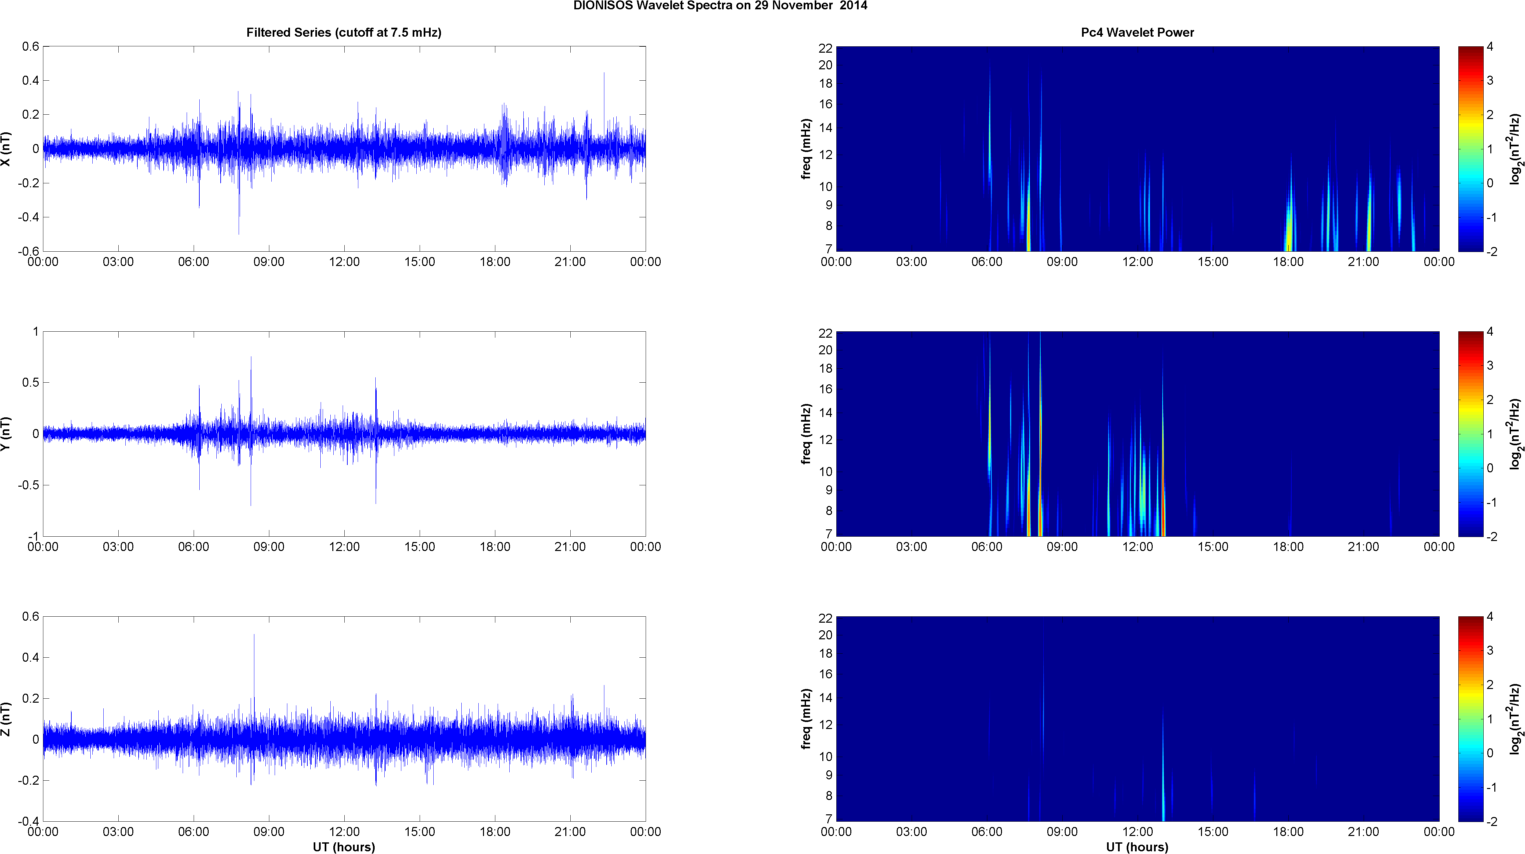
Task: Click the -0.6 tick on the X (nT) axis
Action: (x=29, y=252)
